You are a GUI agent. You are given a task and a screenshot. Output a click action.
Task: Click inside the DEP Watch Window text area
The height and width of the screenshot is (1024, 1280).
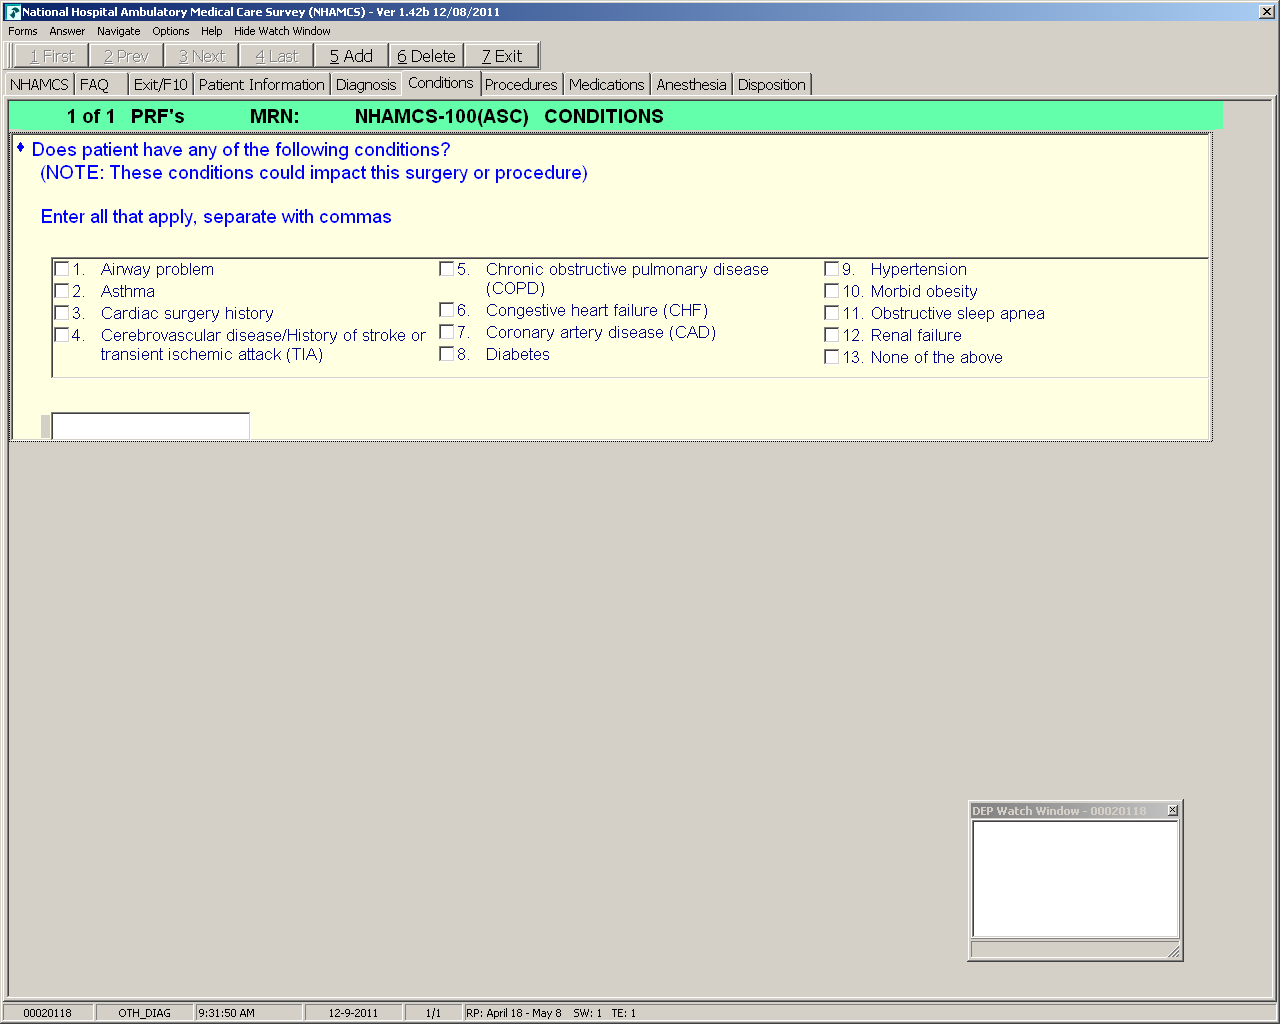(1075, 879)
